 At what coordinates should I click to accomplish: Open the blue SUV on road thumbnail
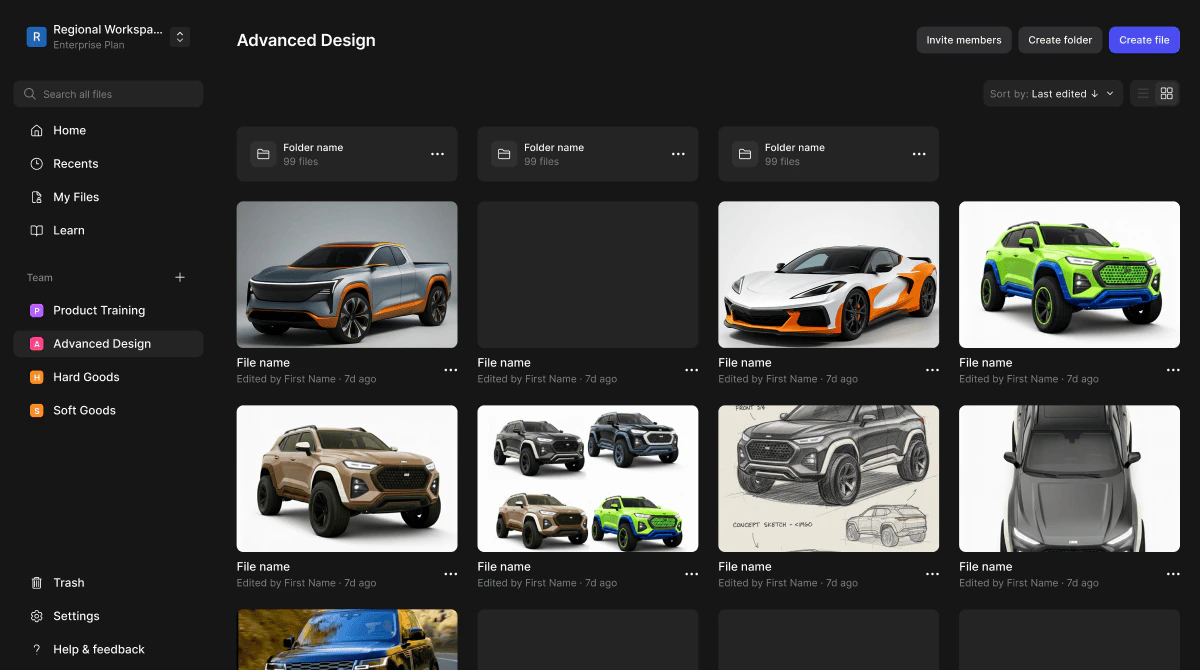(x=347, y=640)
